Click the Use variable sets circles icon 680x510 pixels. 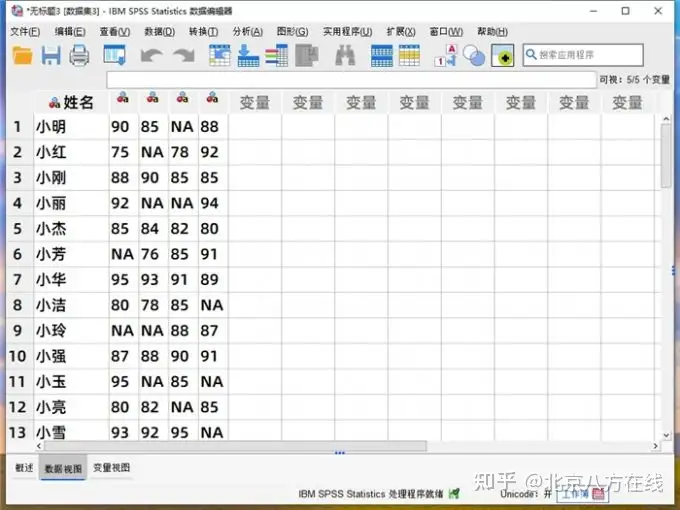click(x=474, y=56)
